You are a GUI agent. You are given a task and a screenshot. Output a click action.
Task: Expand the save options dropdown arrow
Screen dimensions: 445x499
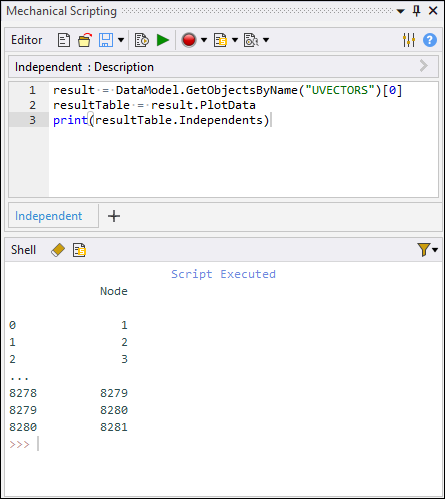121,40
